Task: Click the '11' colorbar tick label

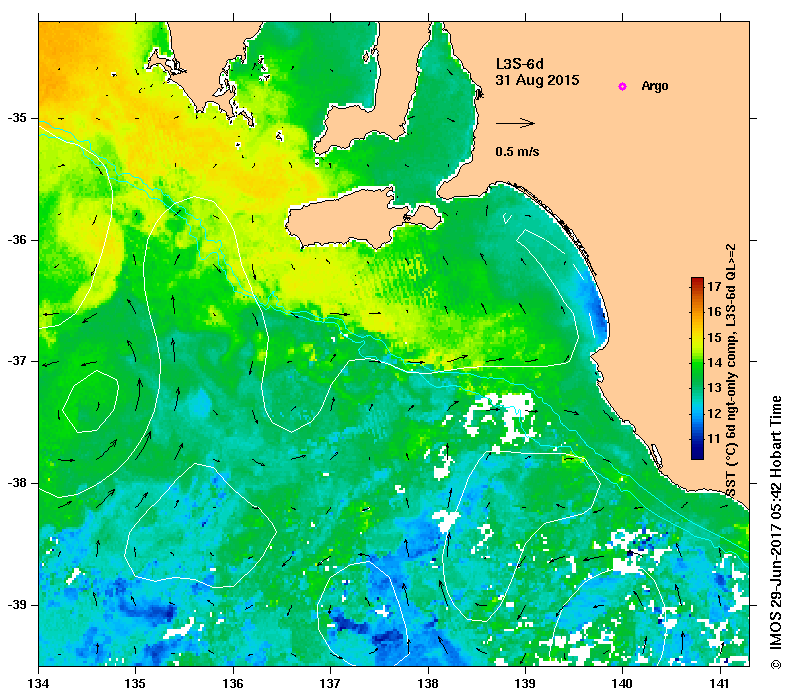Action: [x=714, y=439]
